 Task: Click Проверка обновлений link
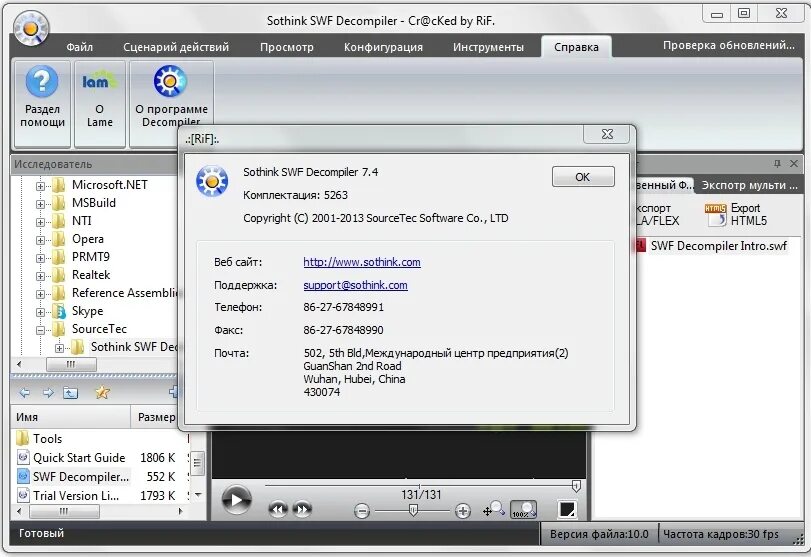point(728,46)
